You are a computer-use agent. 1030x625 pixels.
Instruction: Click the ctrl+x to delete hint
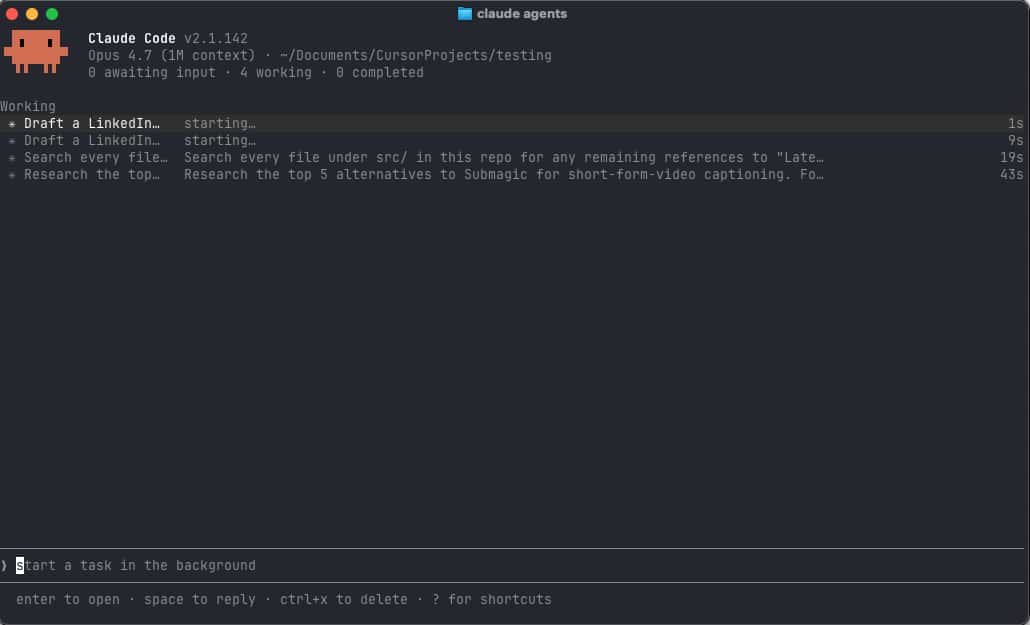tap(344, 599)
